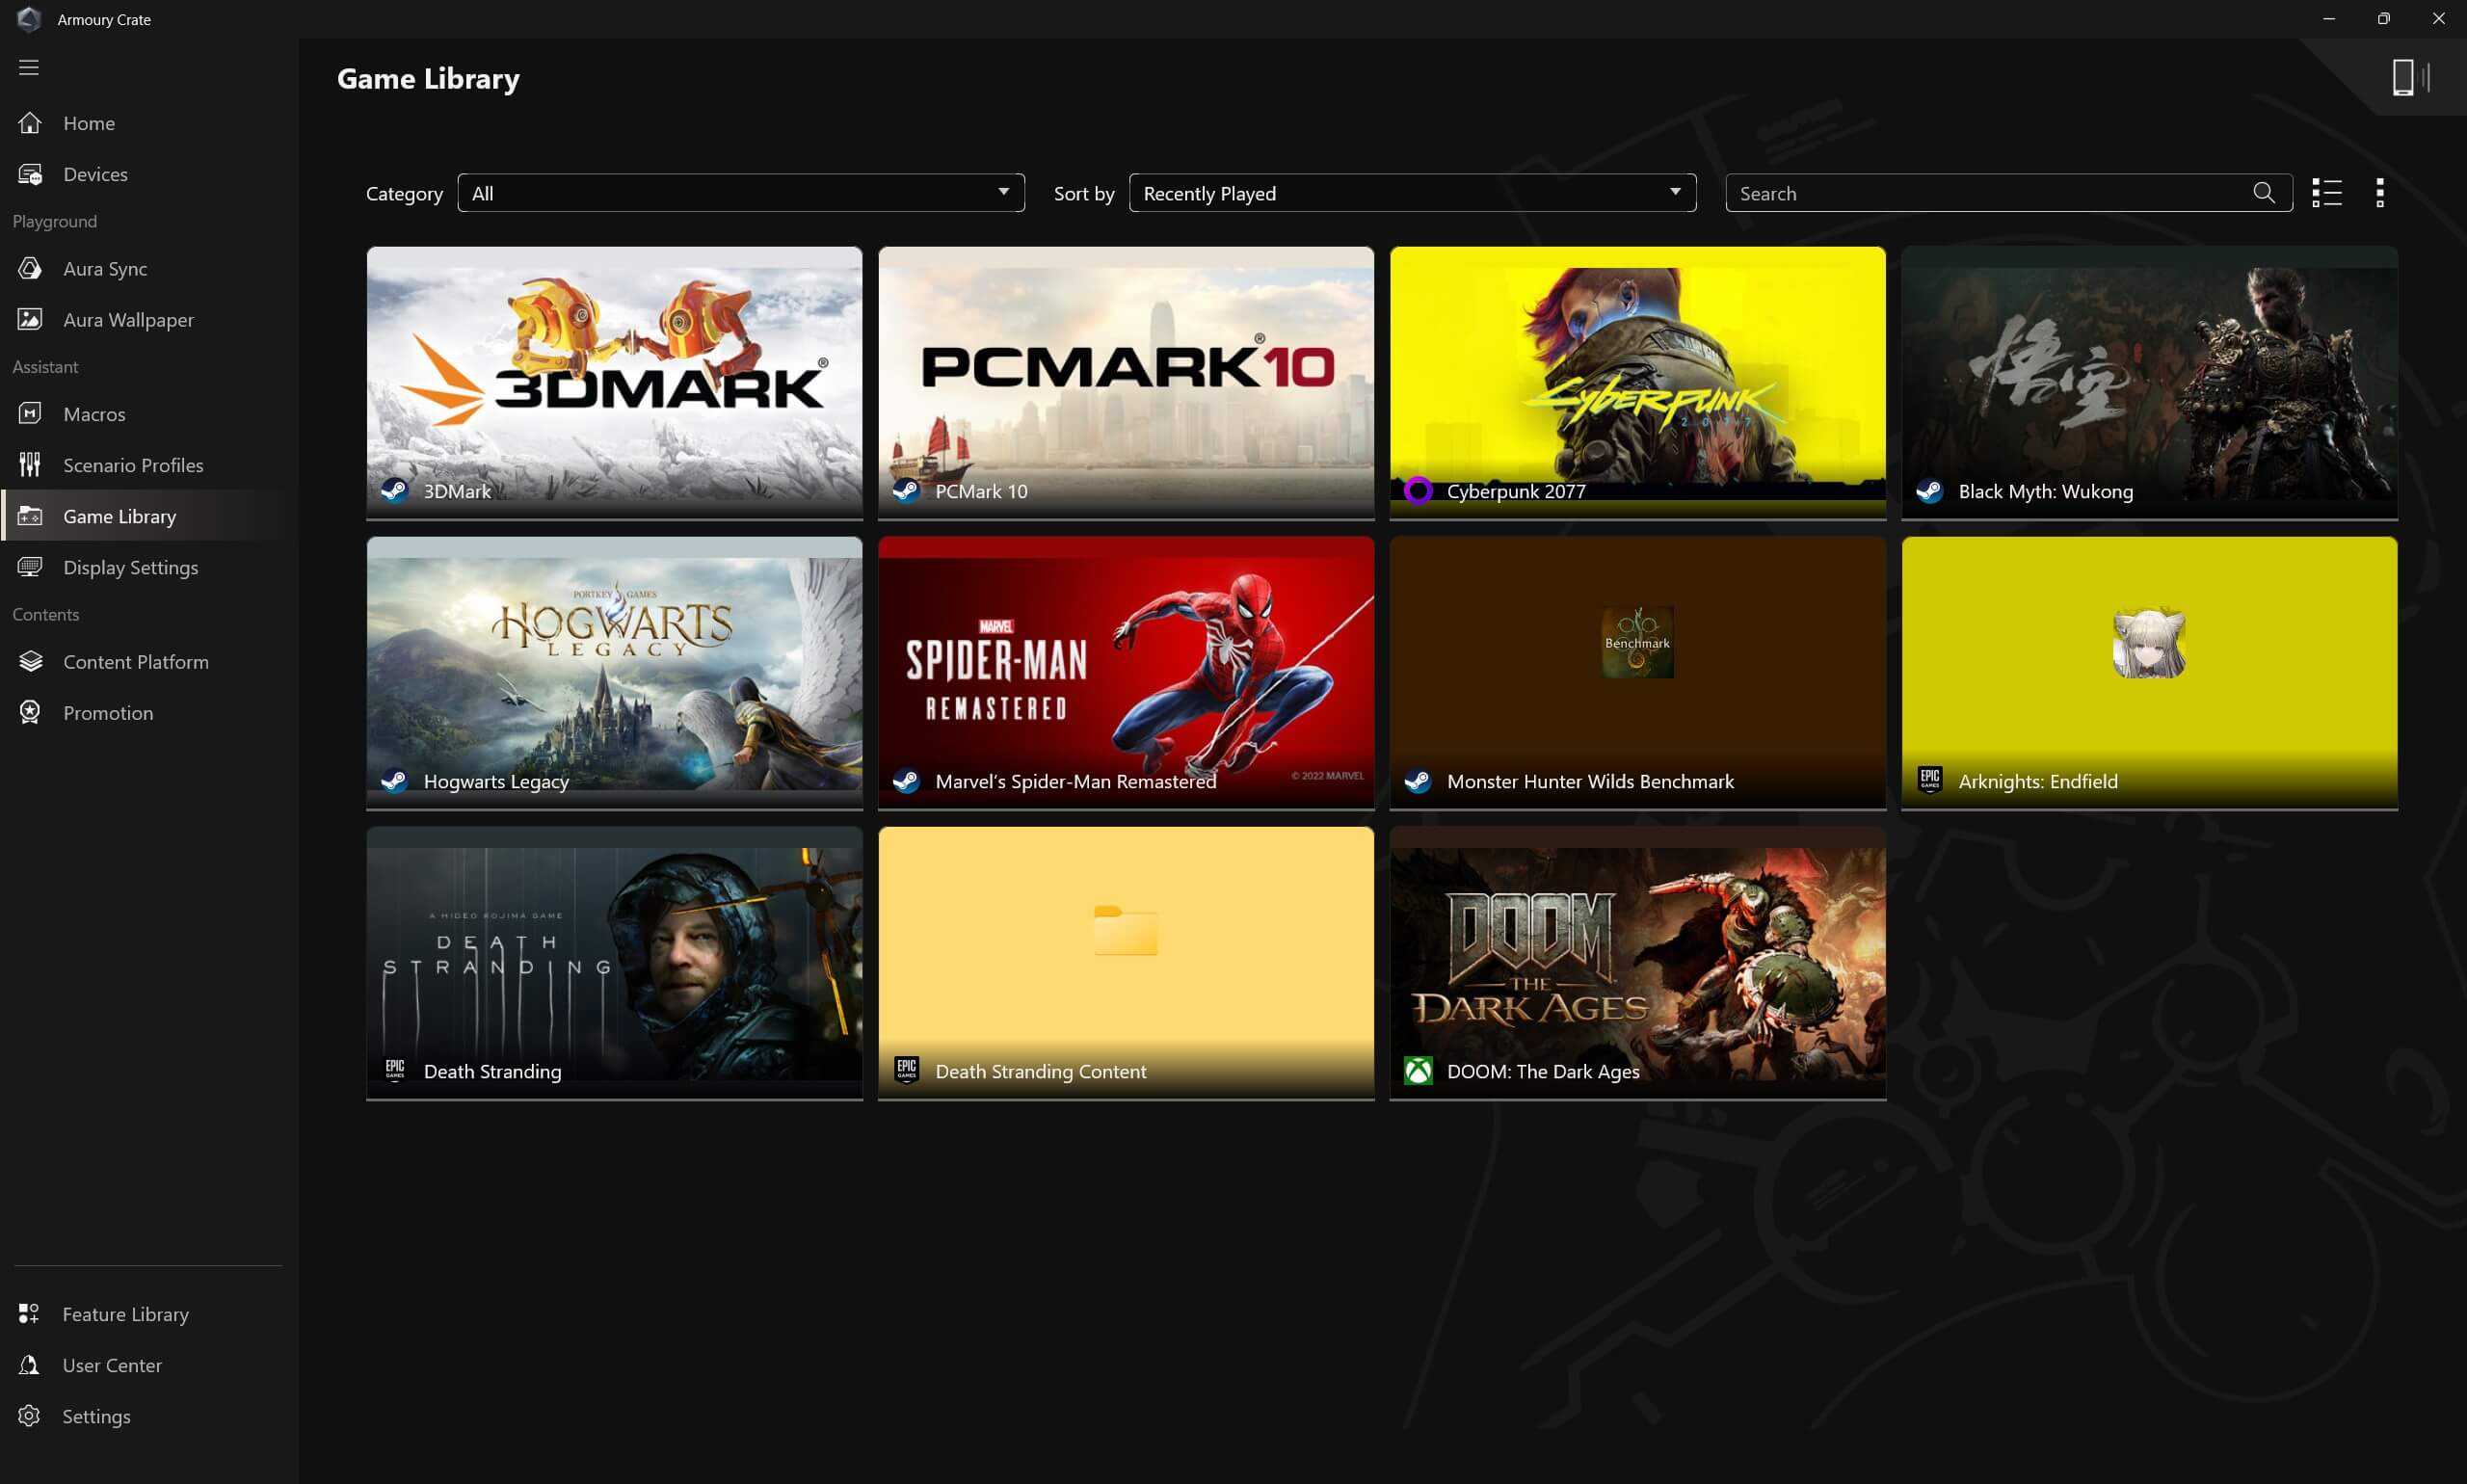The height and width of the screenshot is (1484, 2467).
Task: Click the three-dot more options icon
Action: pyautogui.click(x=2379, y=192)
